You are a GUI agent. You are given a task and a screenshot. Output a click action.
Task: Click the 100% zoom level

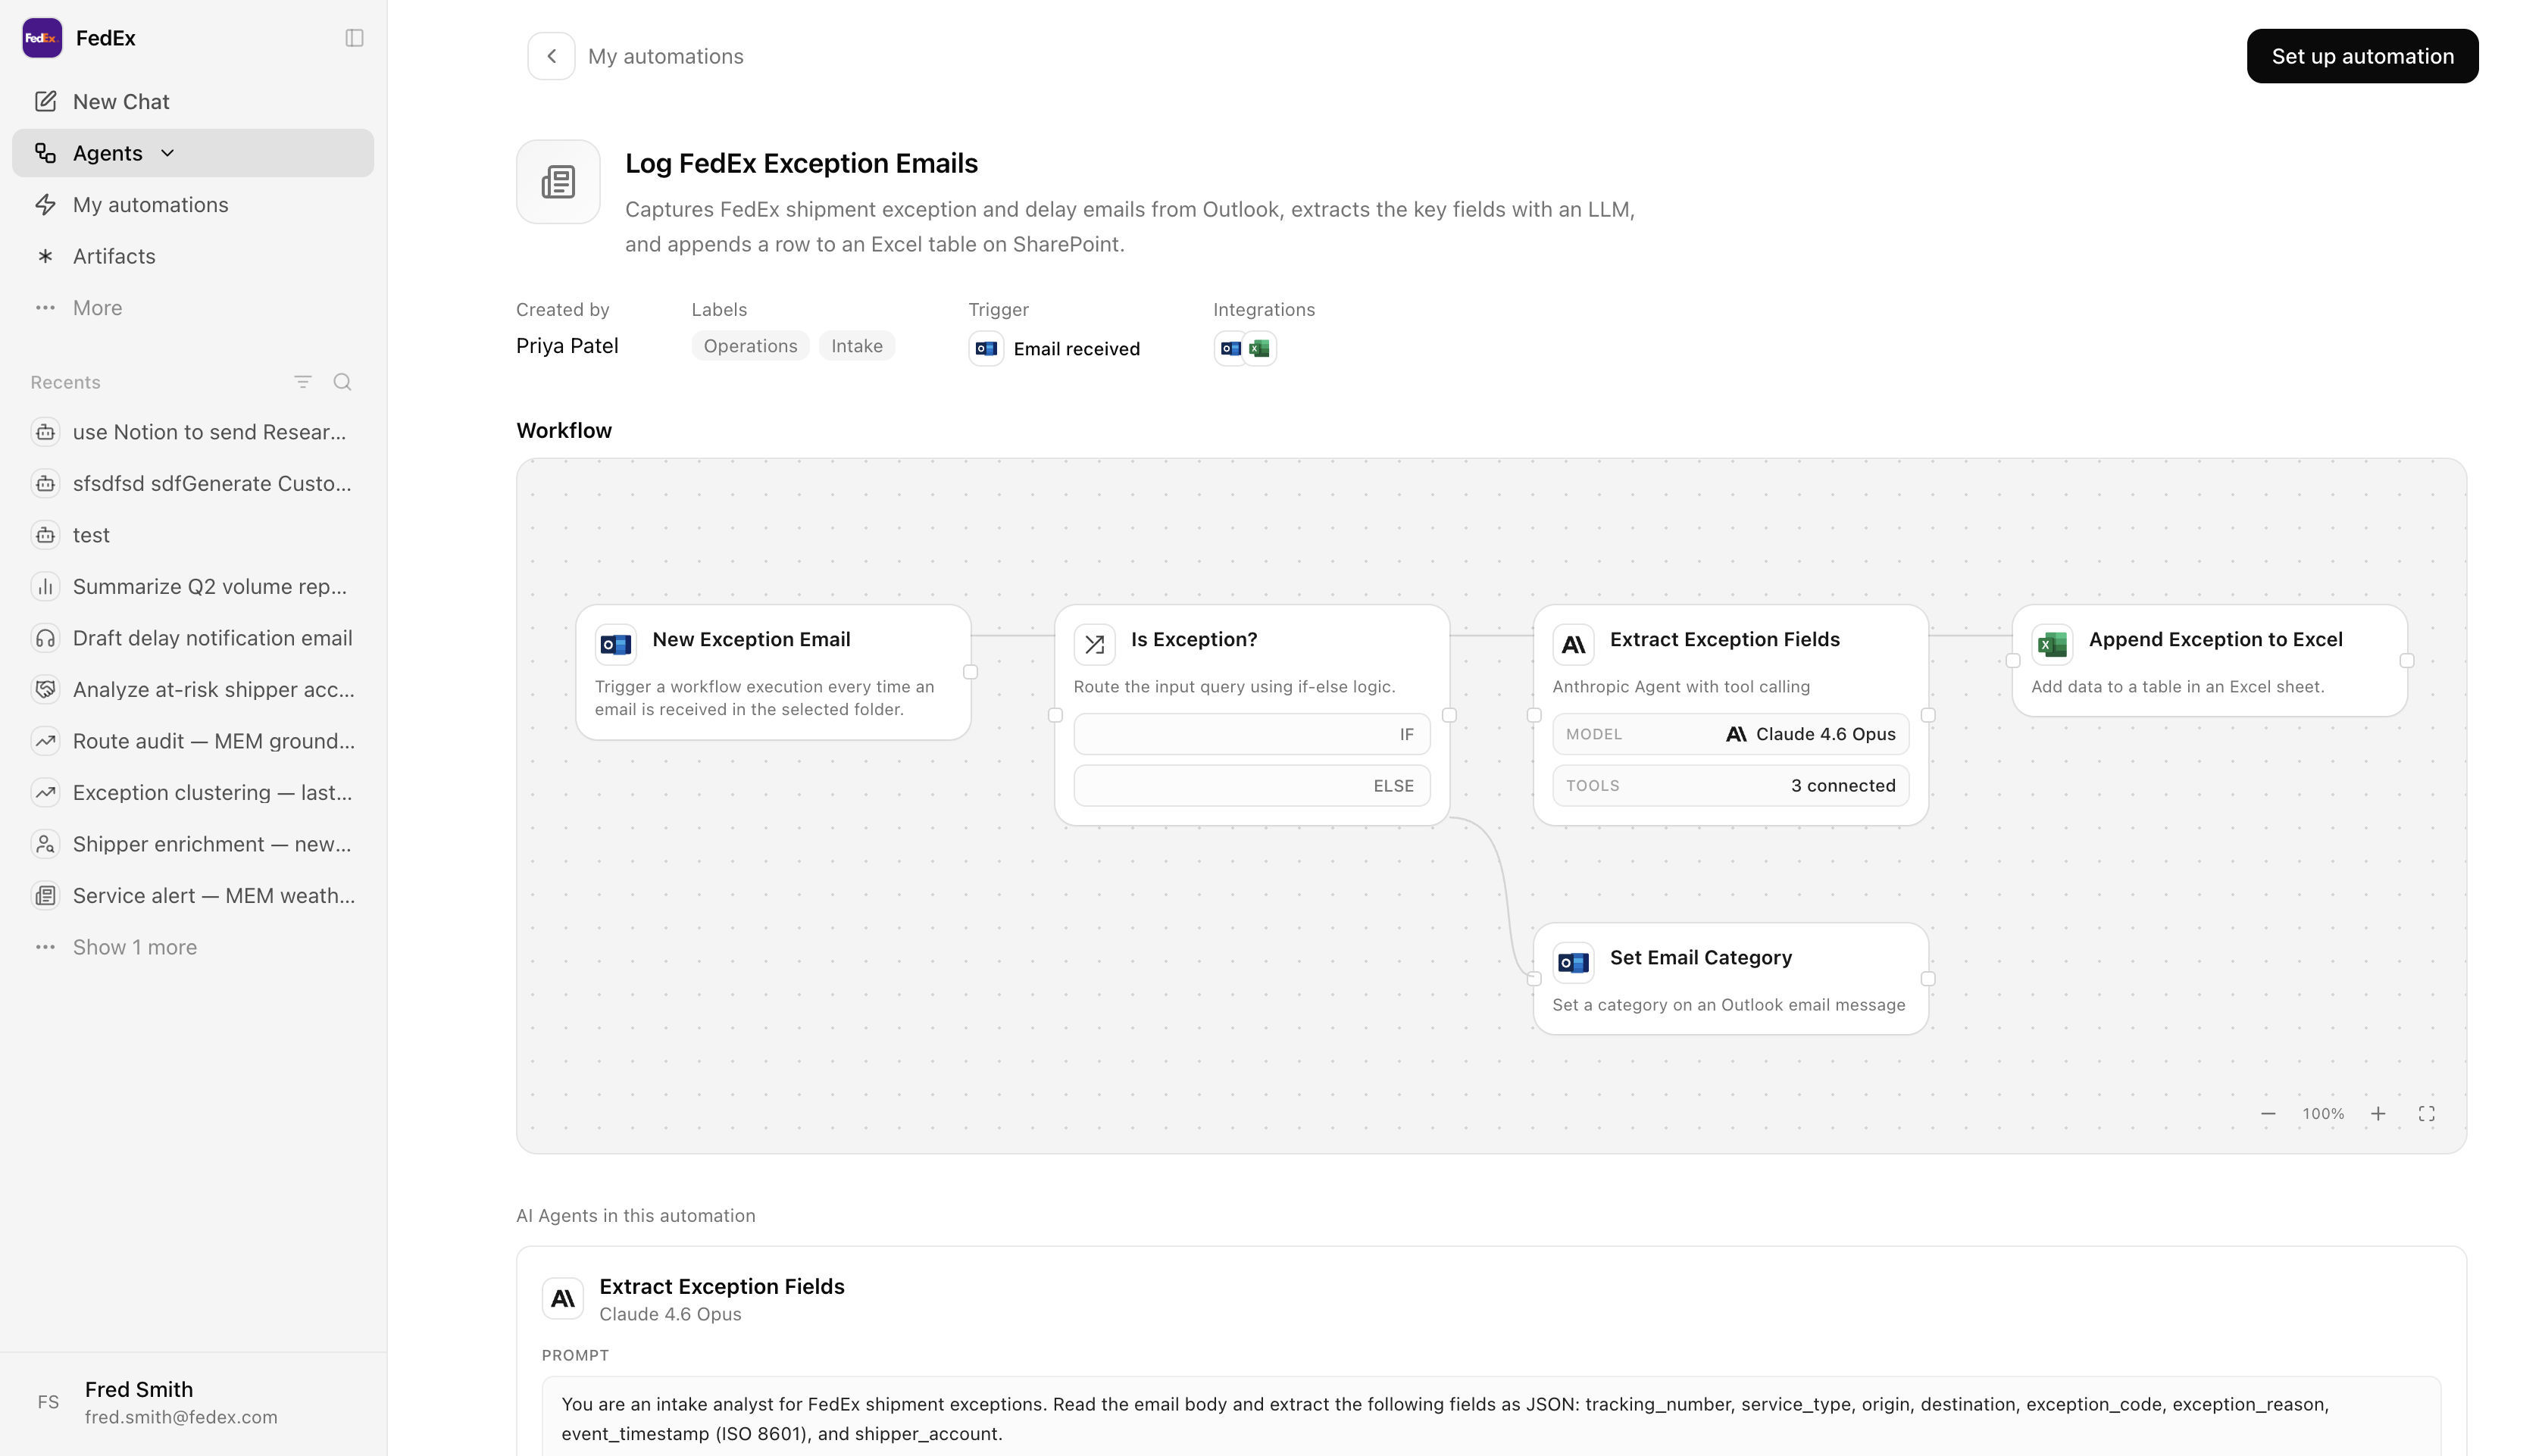point(2323,1113)
